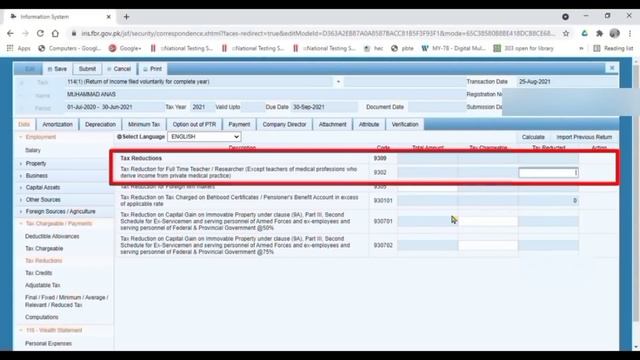Open Final / Fixed / Minimum tax item
640x360 pixels.
tap(67, 301)
